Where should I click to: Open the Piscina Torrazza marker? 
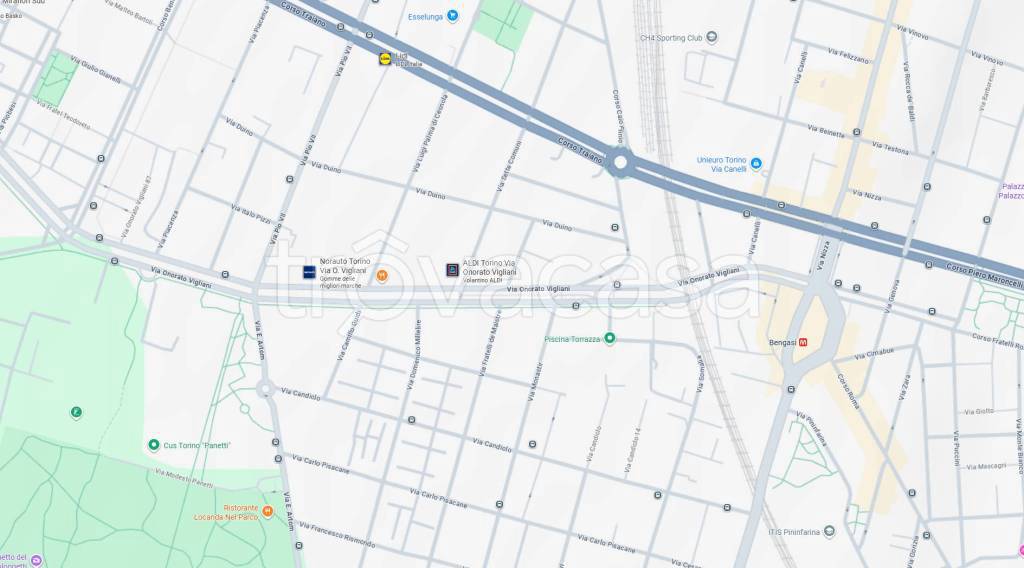click(609, 338)
